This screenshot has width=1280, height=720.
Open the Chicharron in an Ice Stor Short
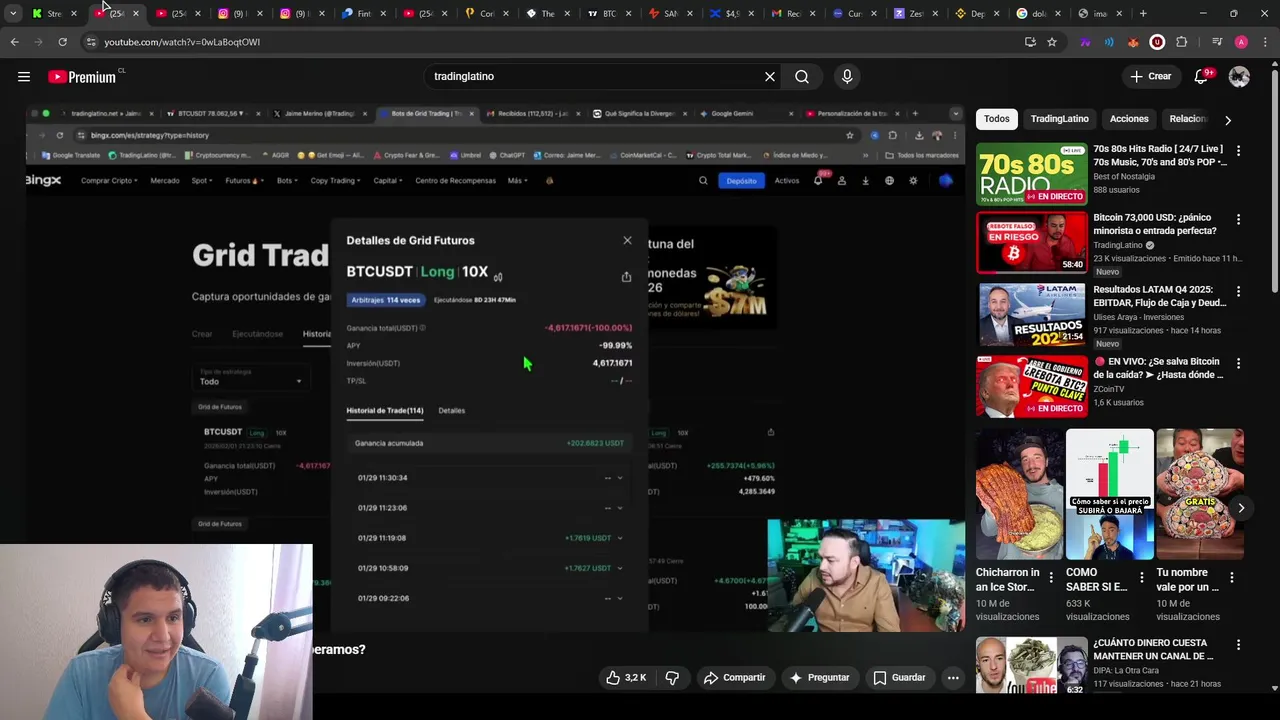[x=1020, y=495]
